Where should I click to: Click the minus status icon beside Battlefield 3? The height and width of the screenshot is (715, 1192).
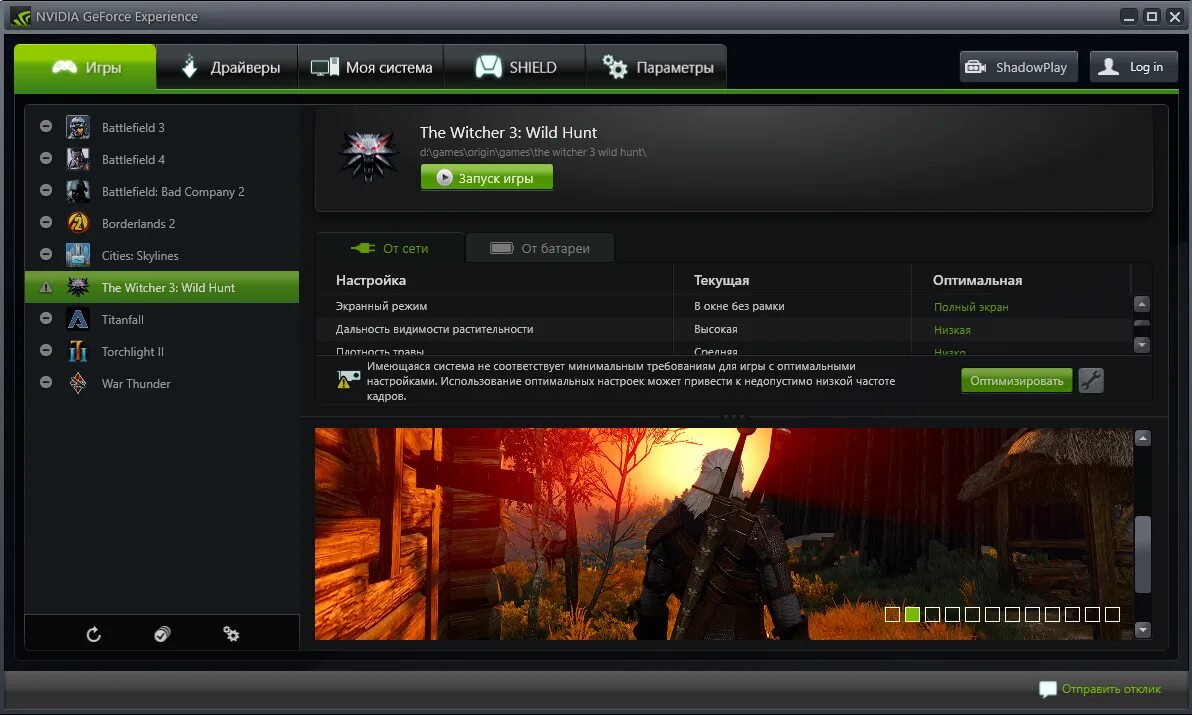click(x=46, y=126)
